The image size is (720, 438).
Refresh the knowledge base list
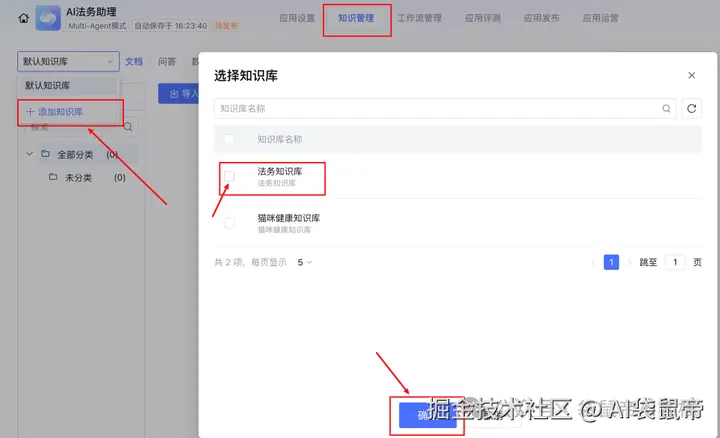[x=692, y=108]
